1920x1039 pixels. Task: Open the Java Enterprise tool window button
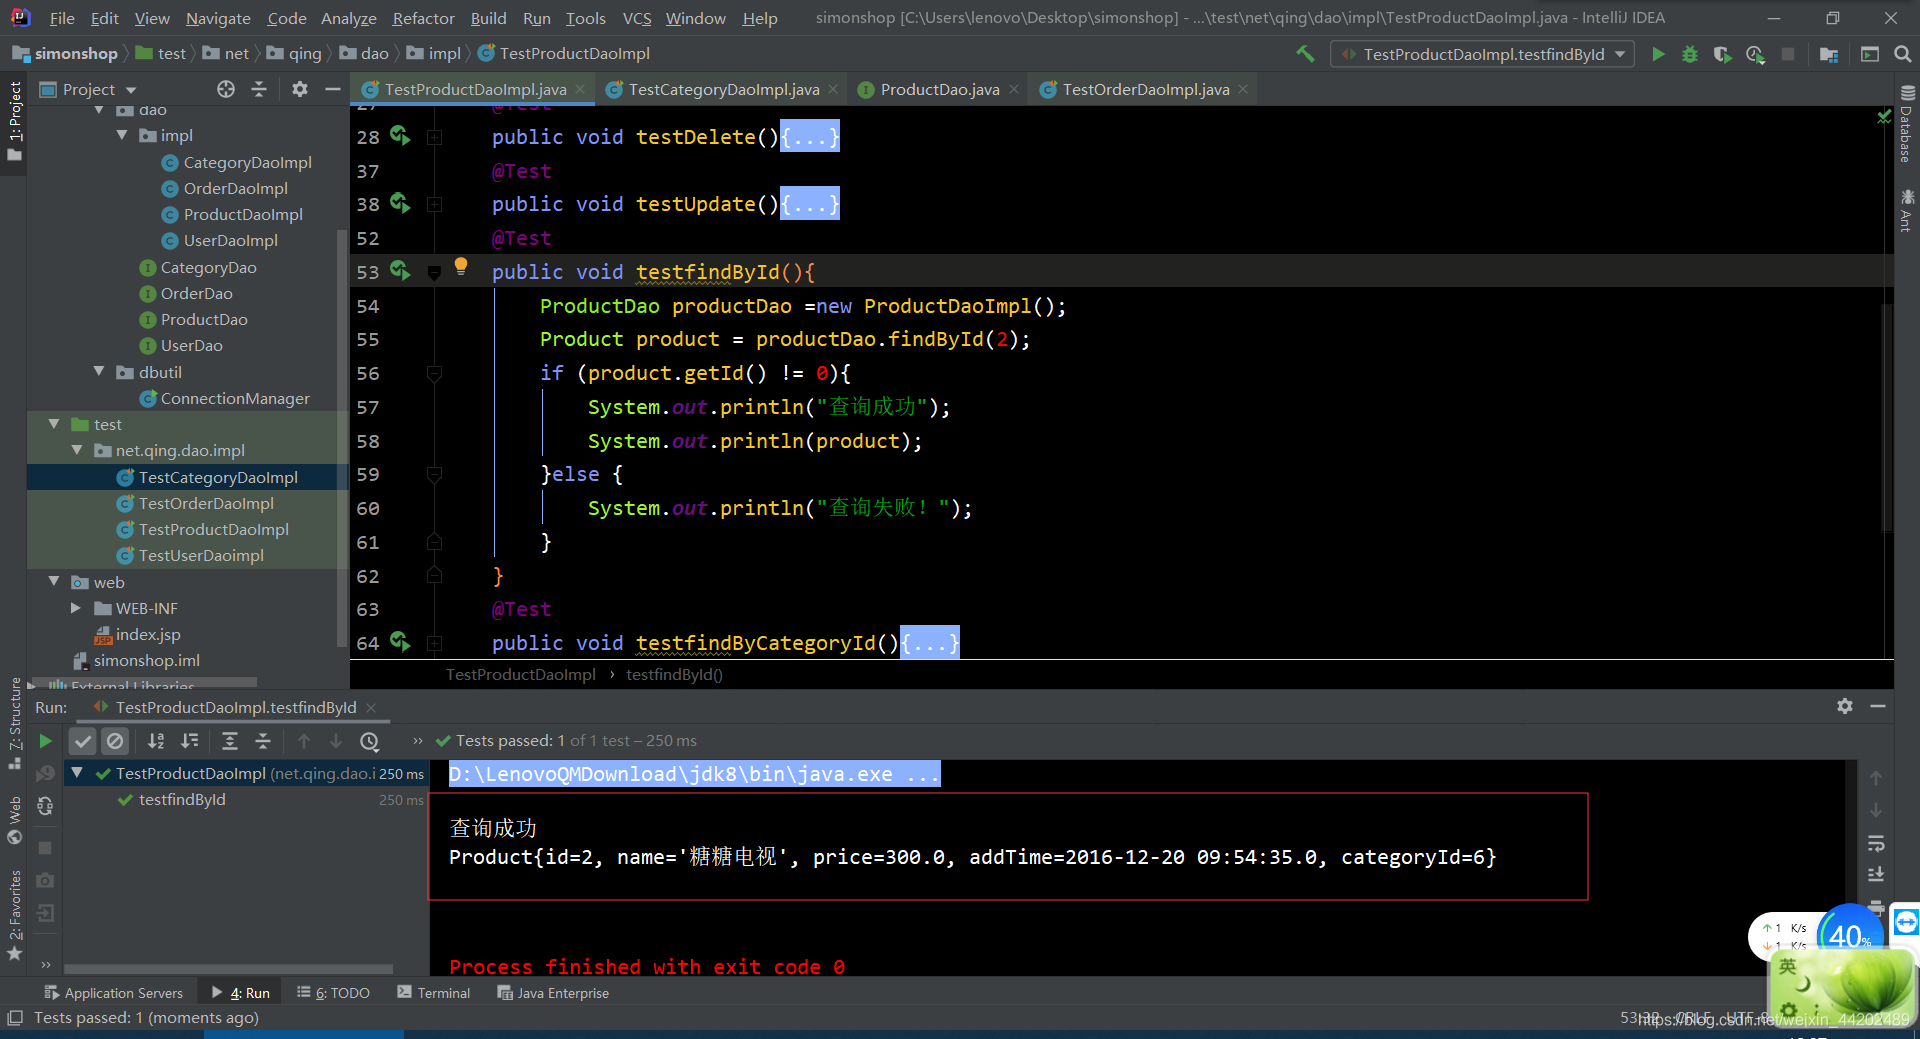(x=553, y=992)
